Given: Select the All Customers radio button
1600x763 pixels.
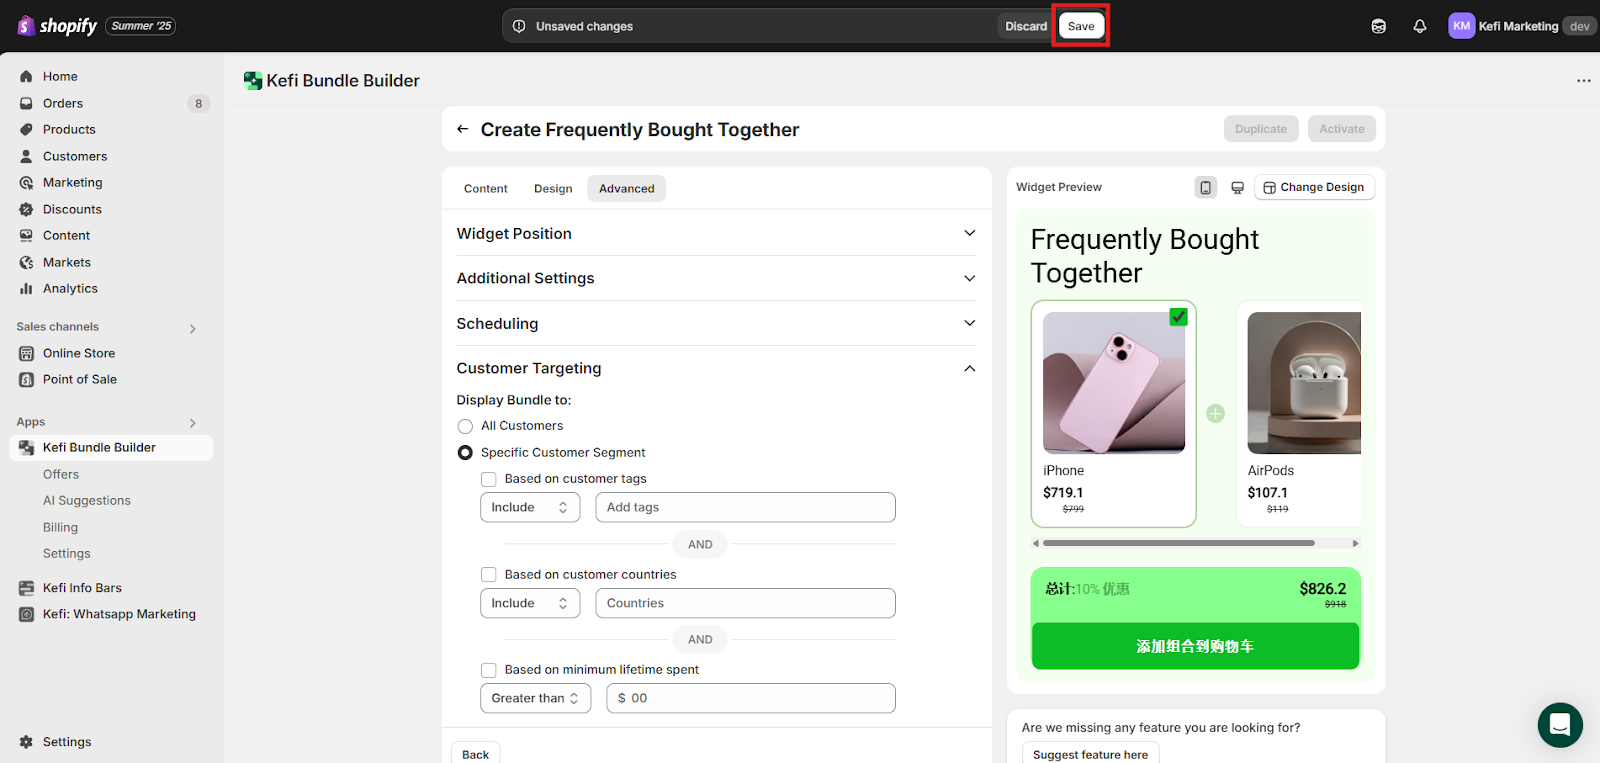Looking at the screenshot, I should tap(465, 426).
